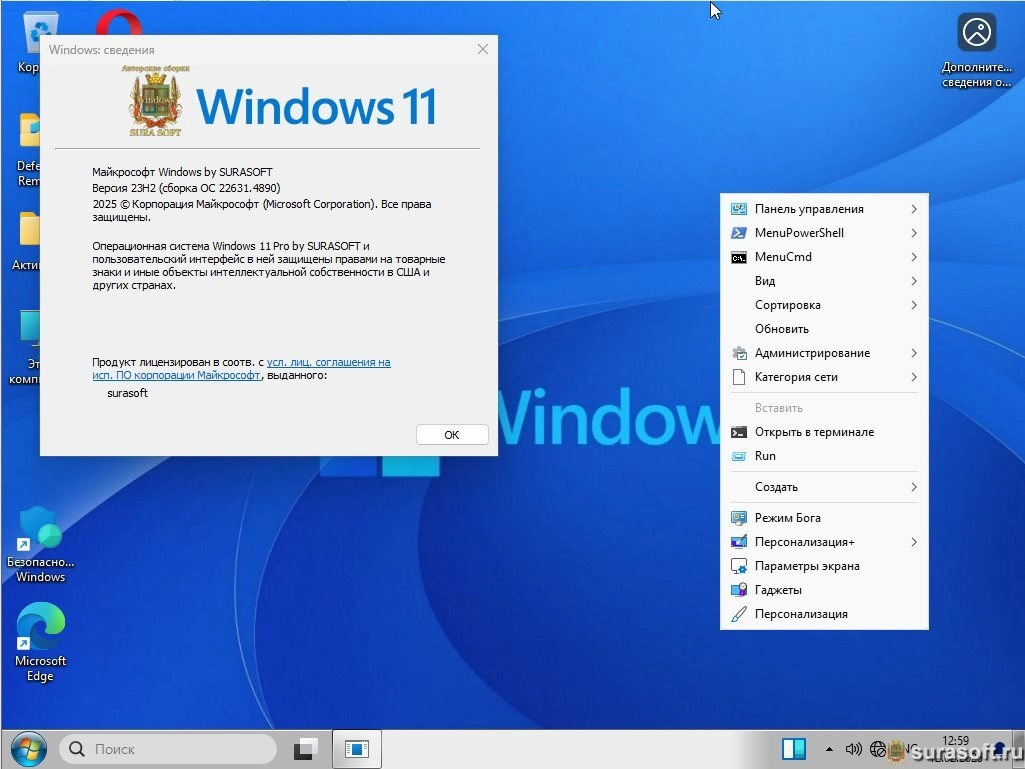Click the SURA SOFT crest logo in dialog
Image resolution: width=1025 pixels, height=769 pixels.
(x=155, y=101)
